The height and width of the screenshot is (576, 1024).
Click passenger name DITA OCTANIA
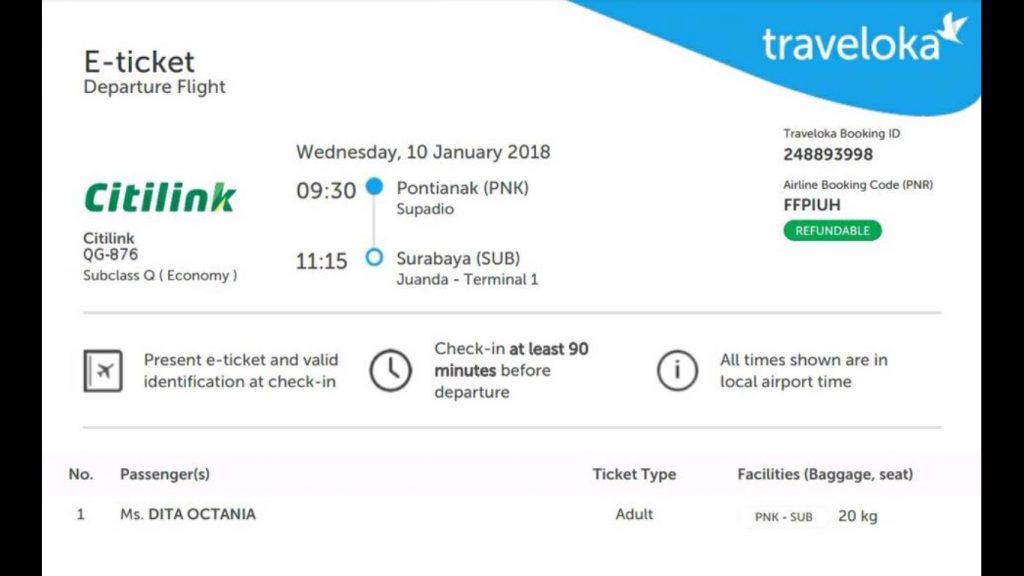tap(201, 514)
